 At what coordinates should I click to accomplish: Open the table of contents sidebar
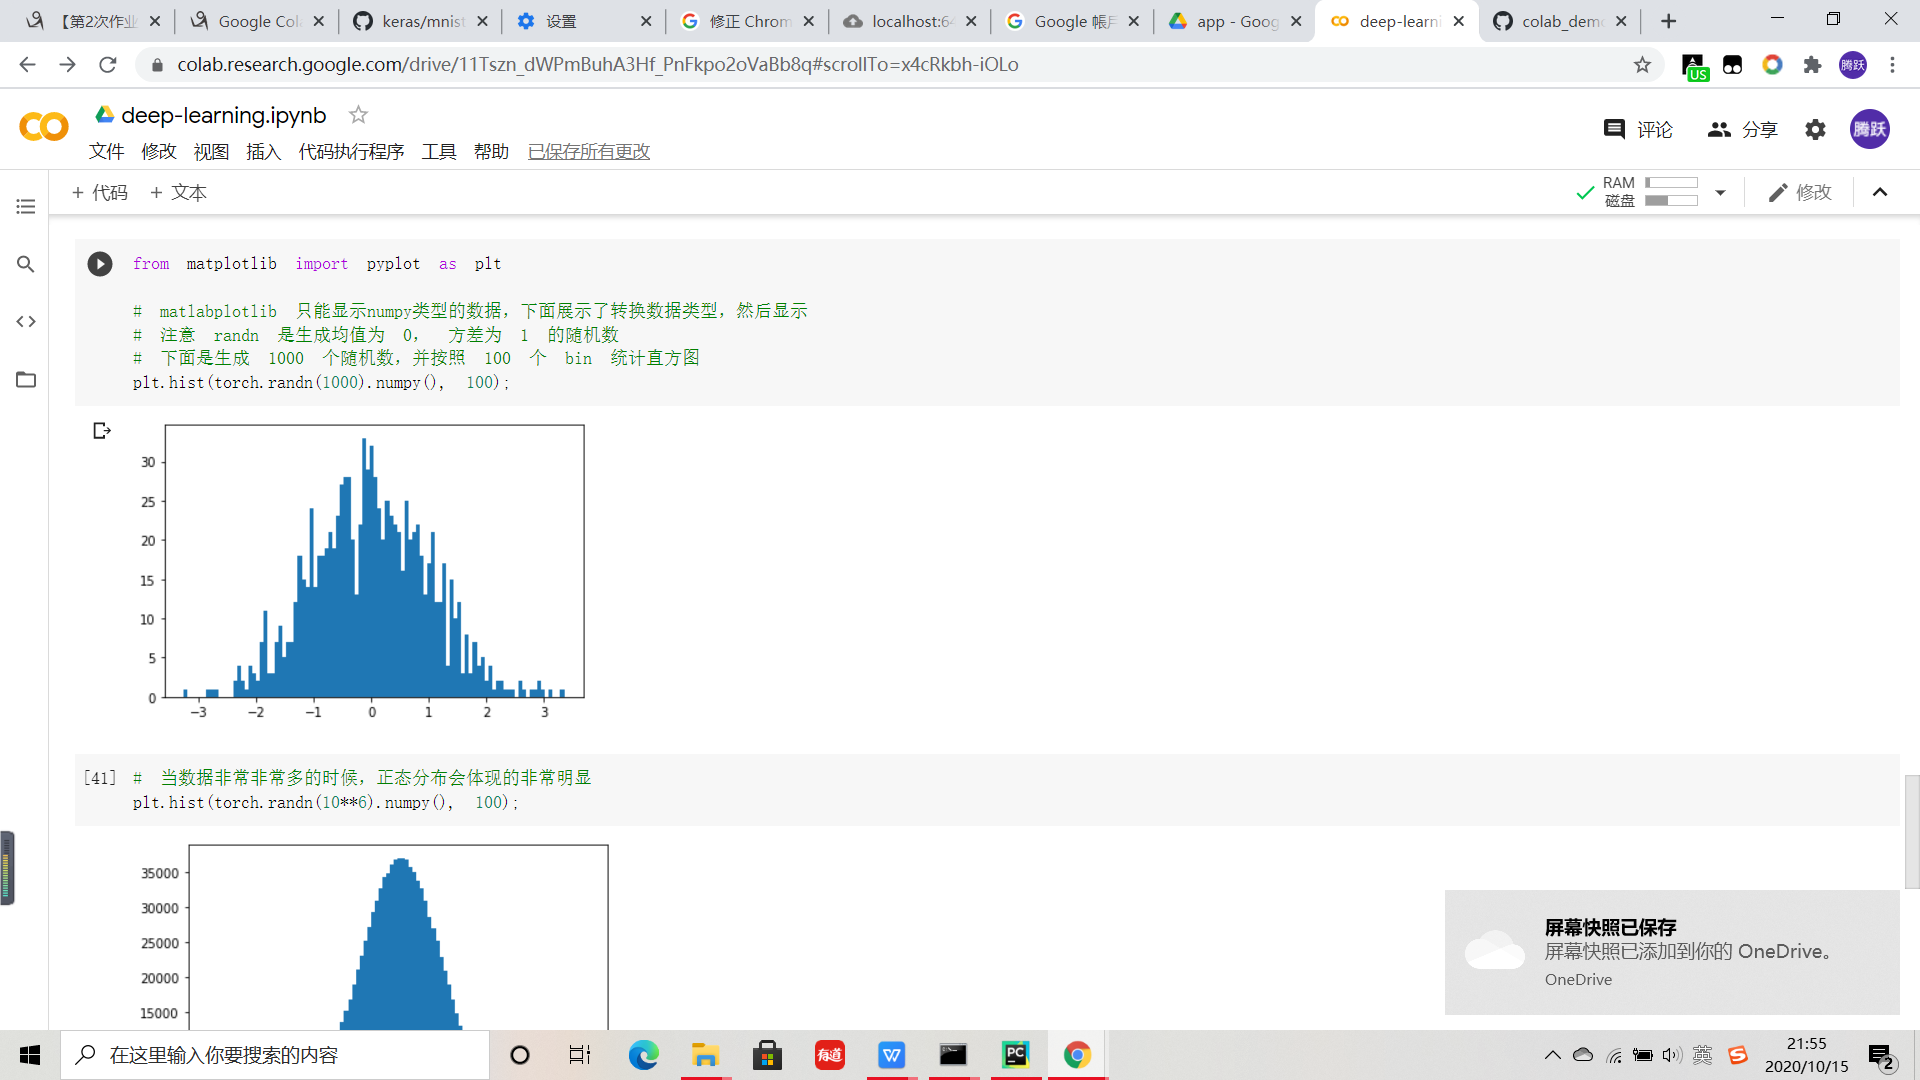[x=26, y=206]
